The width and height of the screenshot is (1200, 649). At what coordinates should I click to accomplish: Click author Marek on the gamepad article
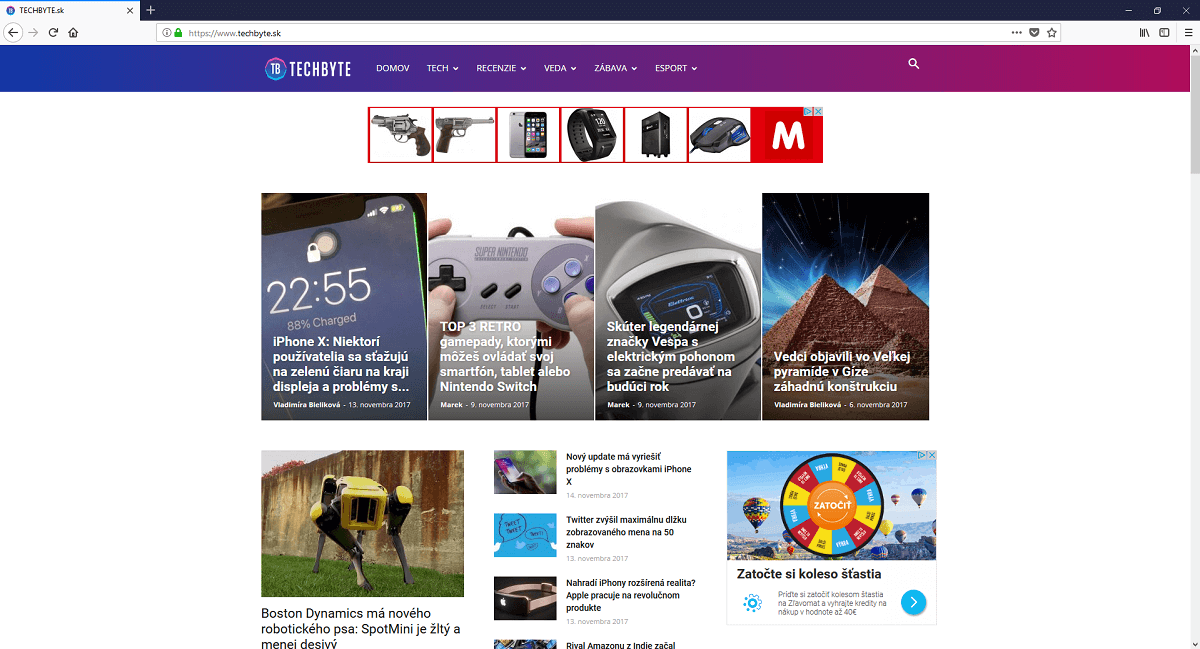(x=452, y=405)
